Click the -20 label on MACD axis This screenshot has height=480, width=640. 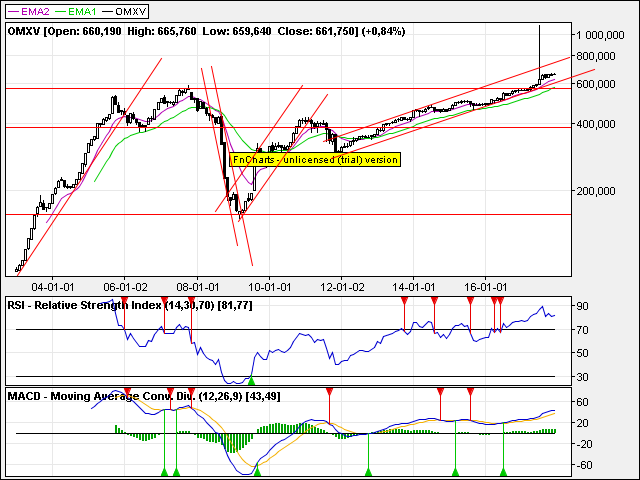tap(582, 444)
